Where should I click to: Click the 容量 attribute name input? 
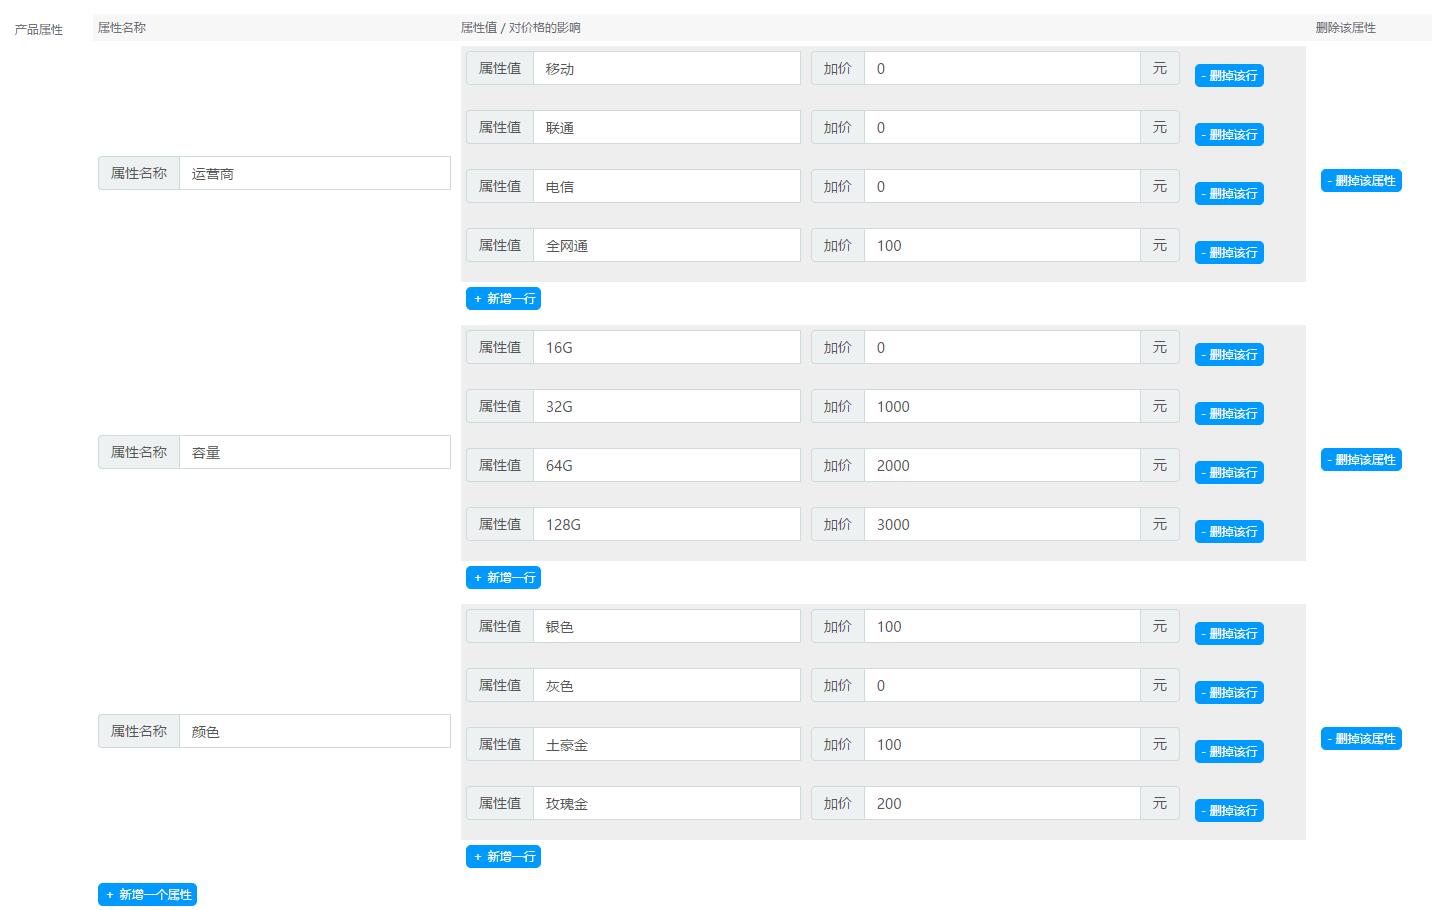pyautogui.click(x=314, y=453)
